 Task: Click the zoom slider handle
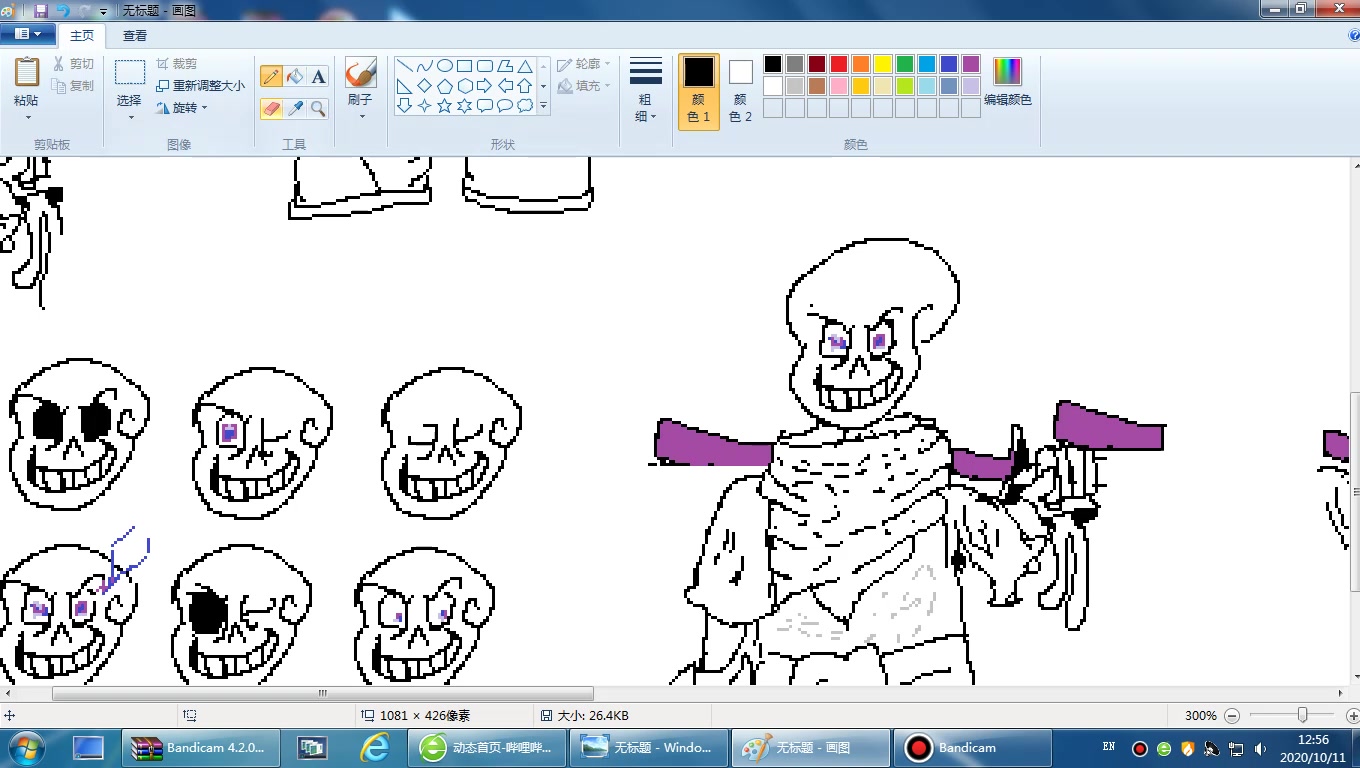[1302, 715]
